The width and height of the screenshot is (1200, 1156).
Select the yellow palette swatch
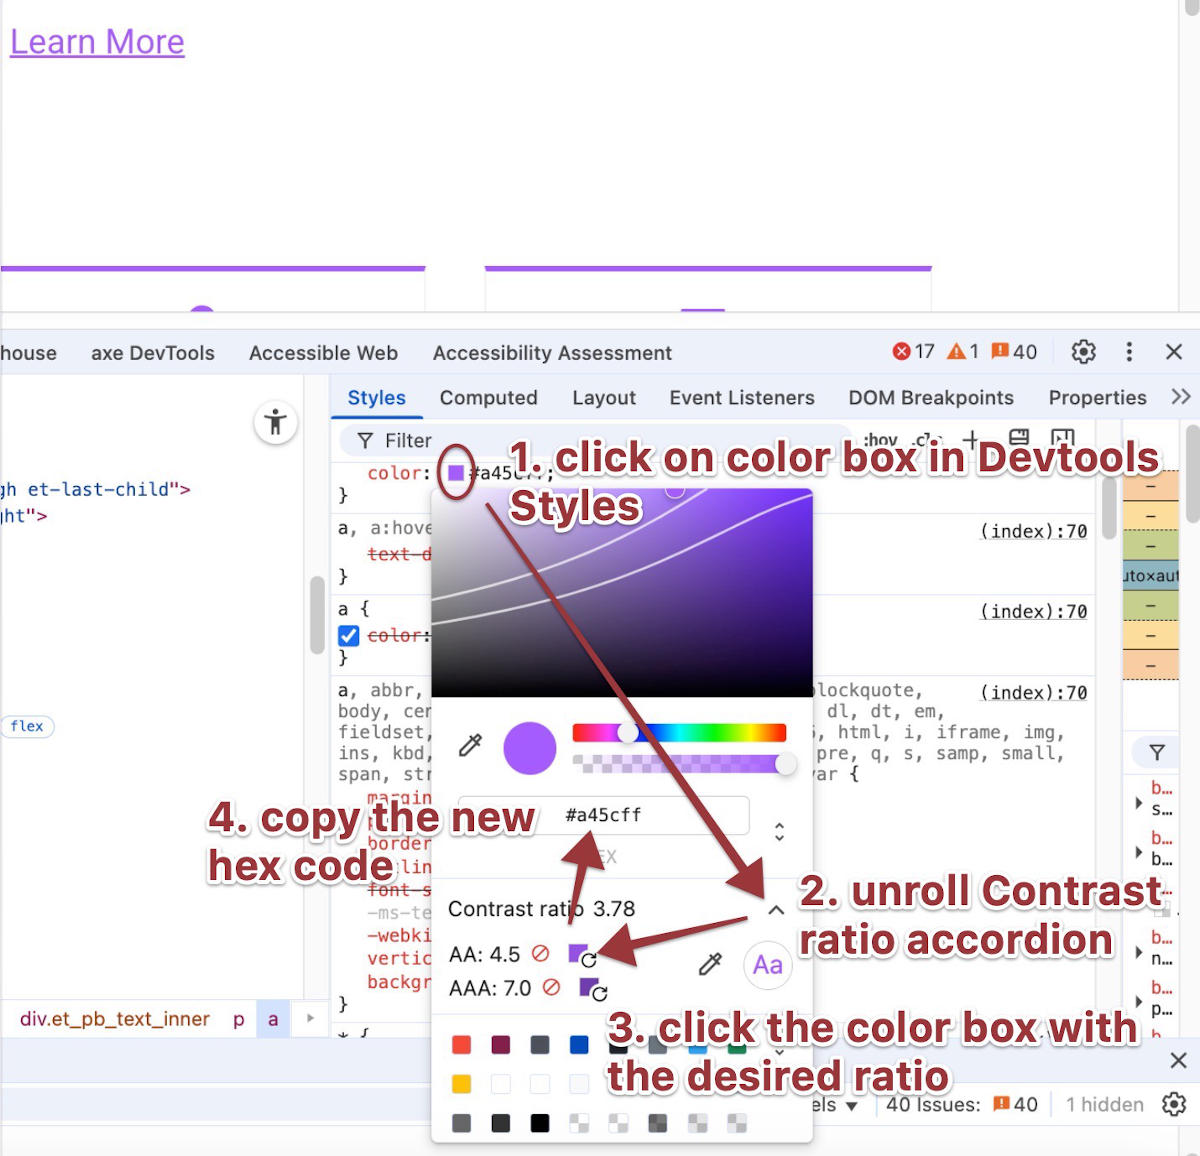tap(461, 1084)
